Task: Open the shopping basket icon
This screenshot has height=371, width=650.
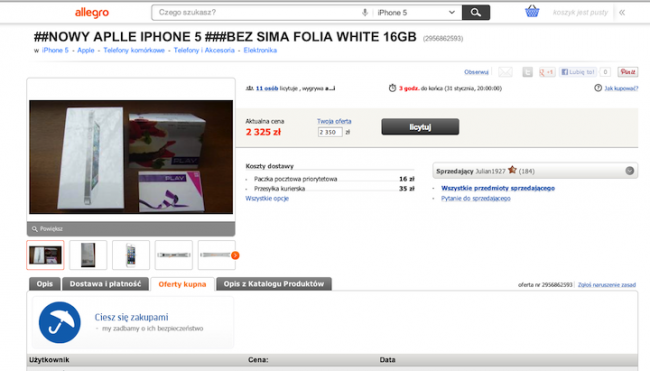Action: pos(532,12)
